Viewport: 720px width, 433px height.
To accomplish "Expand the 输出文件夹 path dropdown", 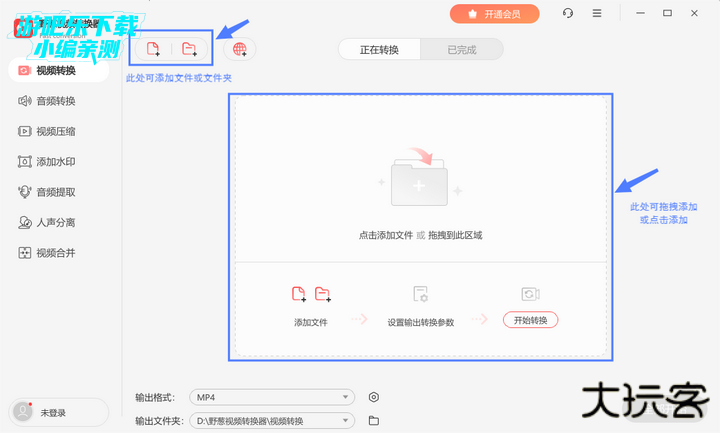I will tap(272, 421).
